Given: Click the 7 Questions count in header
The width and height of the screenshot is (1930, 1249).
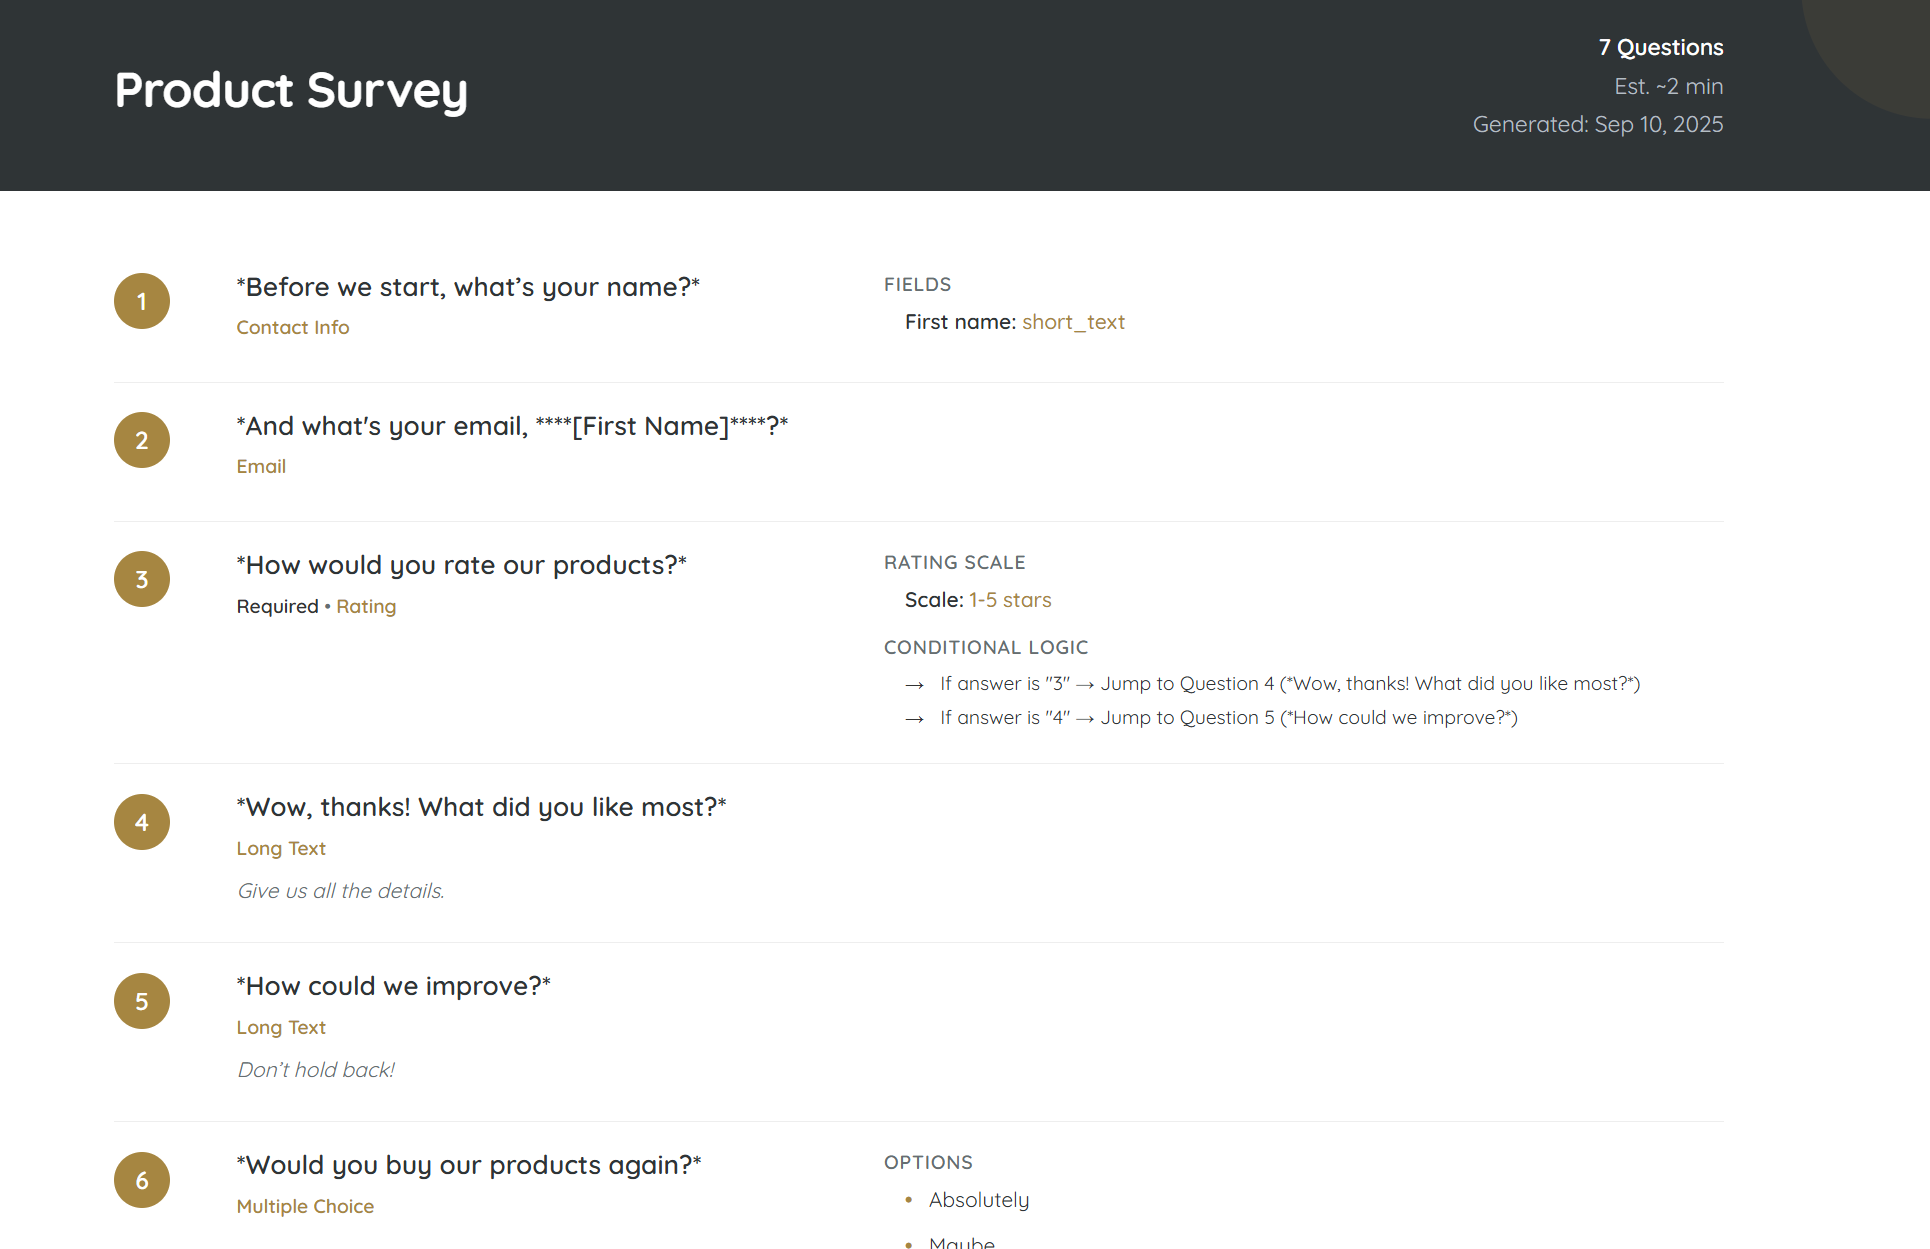Looking at the screenshot, I should pos(1660,47).
